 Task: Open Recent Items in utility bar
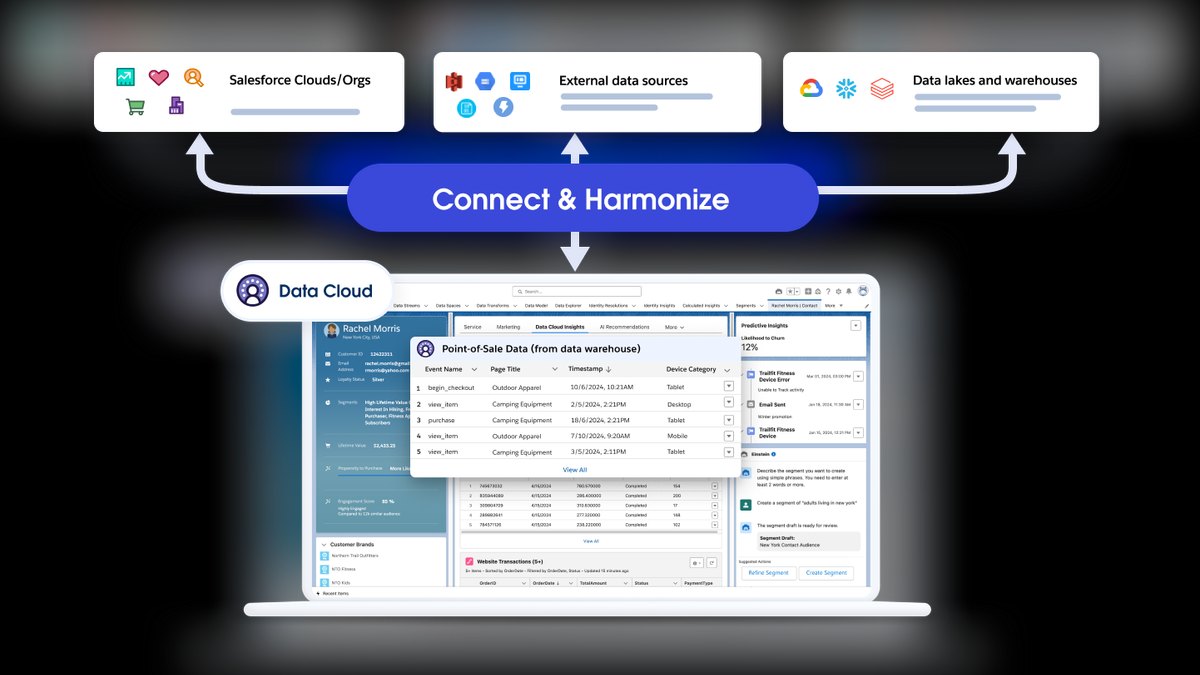pyautogui.click(x=333, y=594)
